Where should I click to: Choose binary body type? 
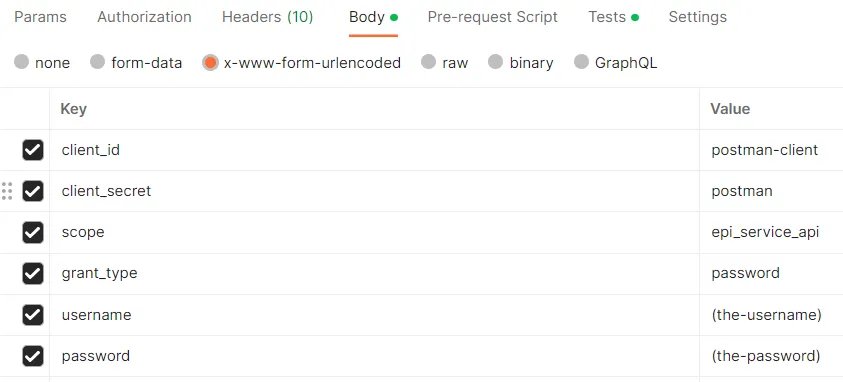496,62
